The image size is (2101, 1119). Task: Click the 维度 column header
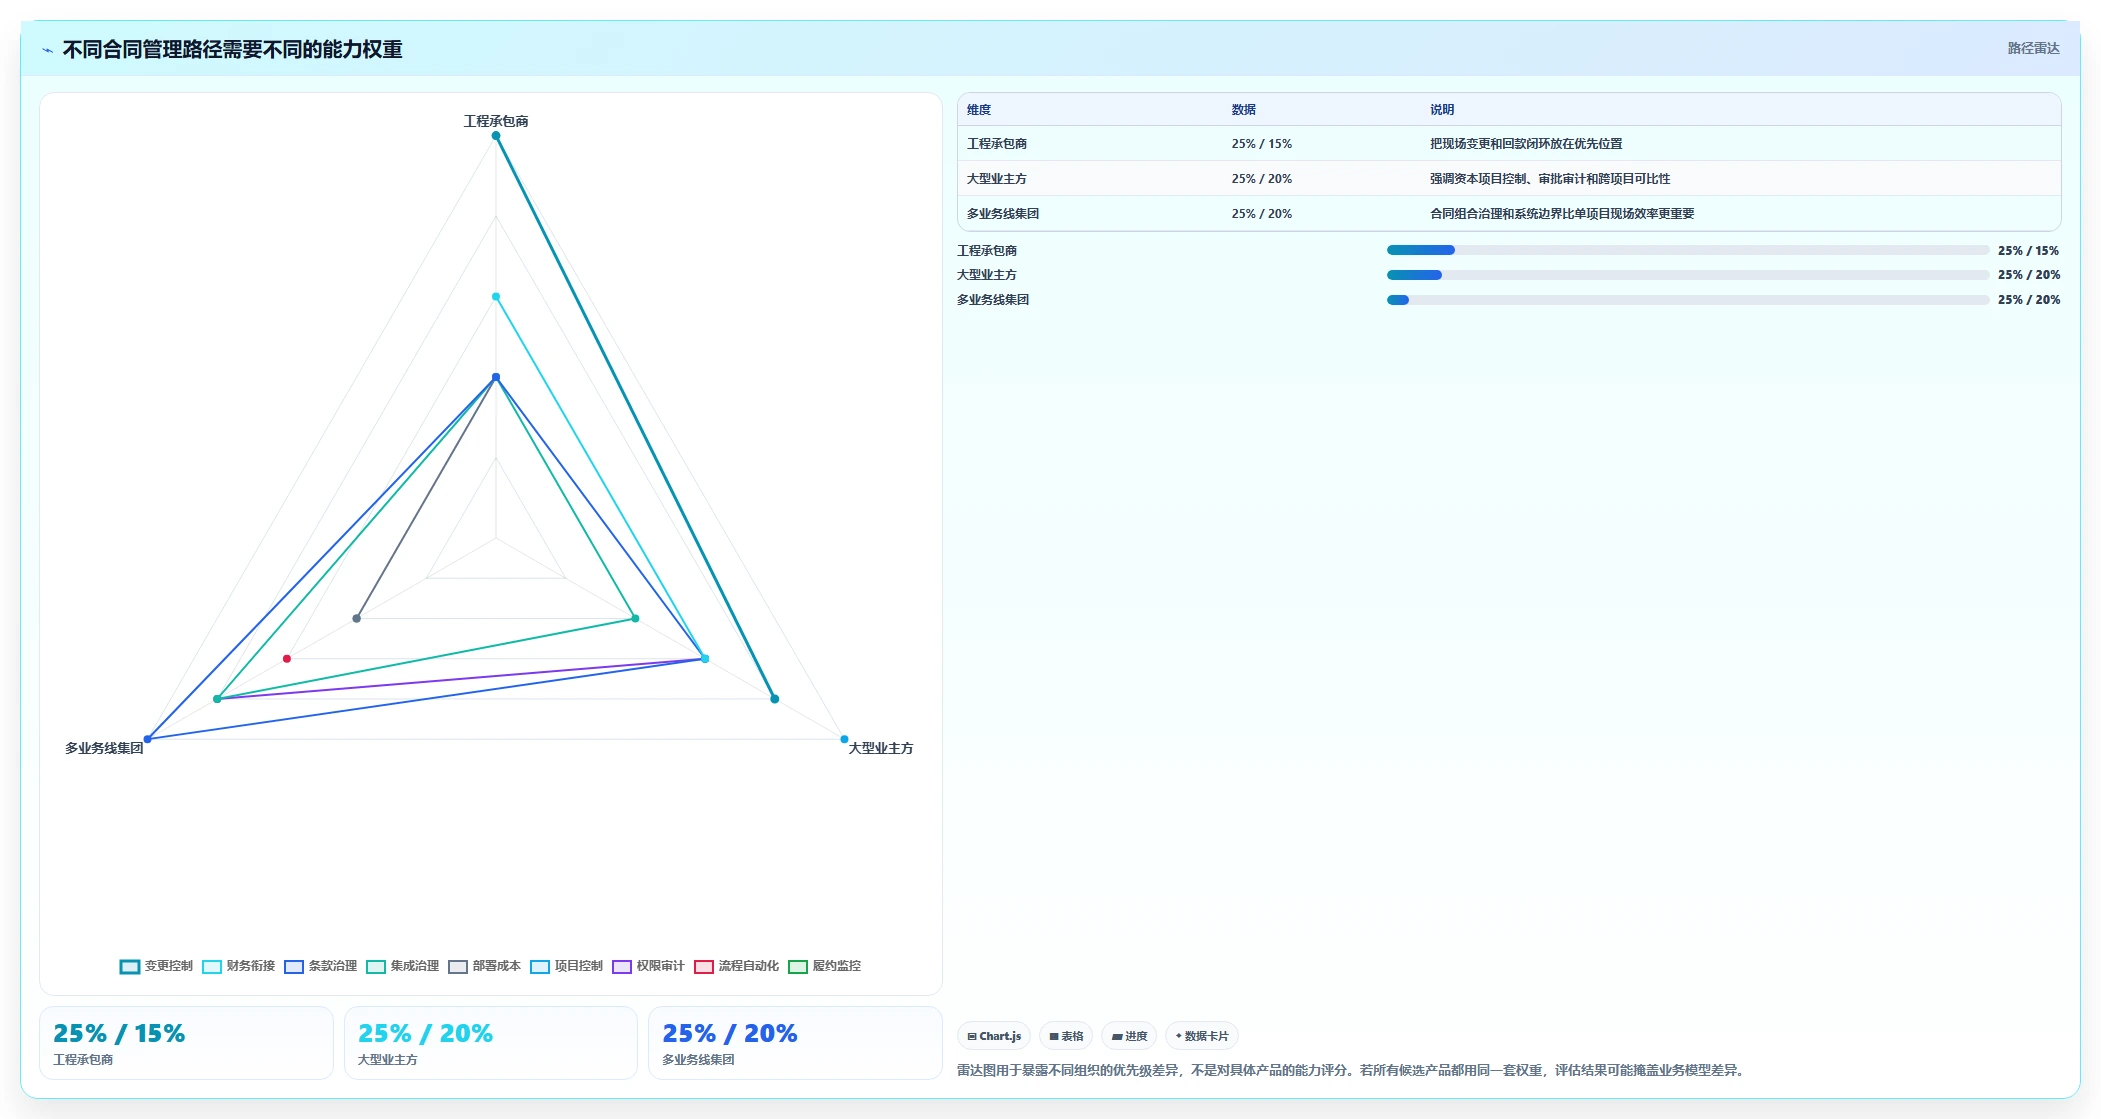(x=979, y=110)
